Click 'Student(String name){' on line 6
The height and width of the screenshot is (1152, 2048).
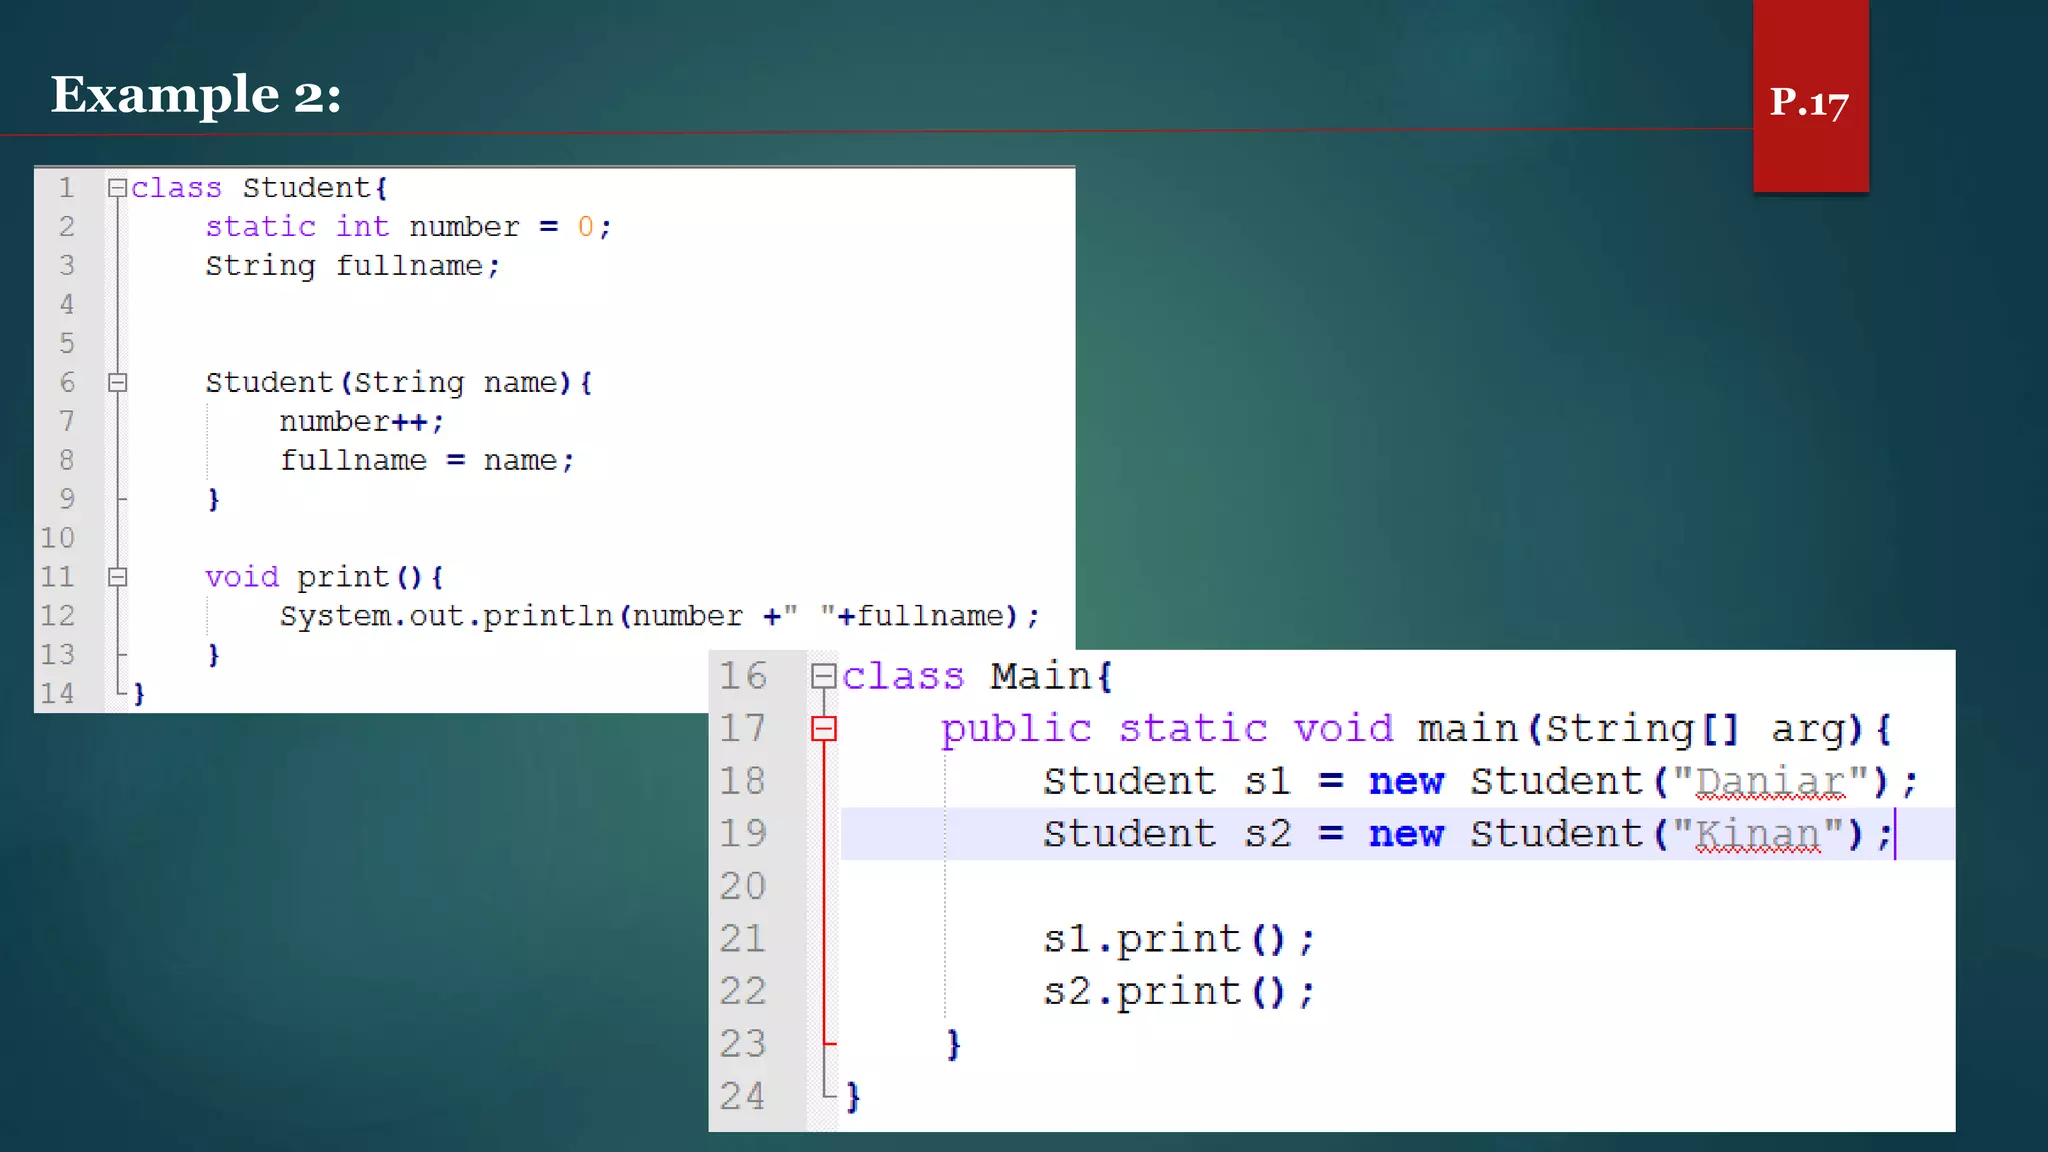[x=399, y=383]
